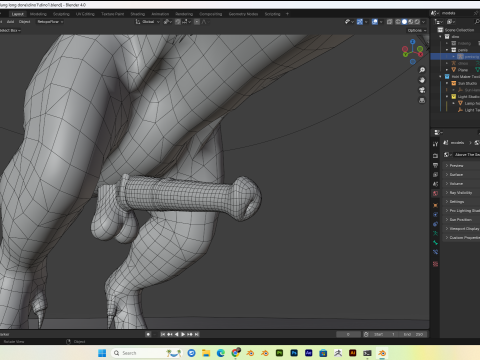Open the Tool properties tab icon
Viewport: 480px width, 360px height.
pos(435,144)
